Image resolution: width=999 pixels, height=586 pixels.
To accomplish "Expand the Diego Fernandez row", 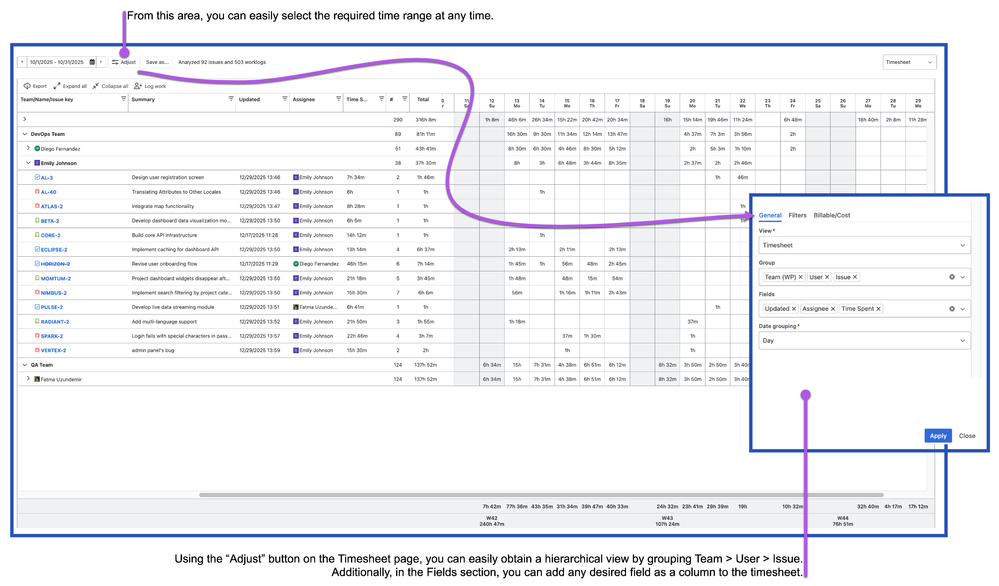I will click(x=28, y=148).
